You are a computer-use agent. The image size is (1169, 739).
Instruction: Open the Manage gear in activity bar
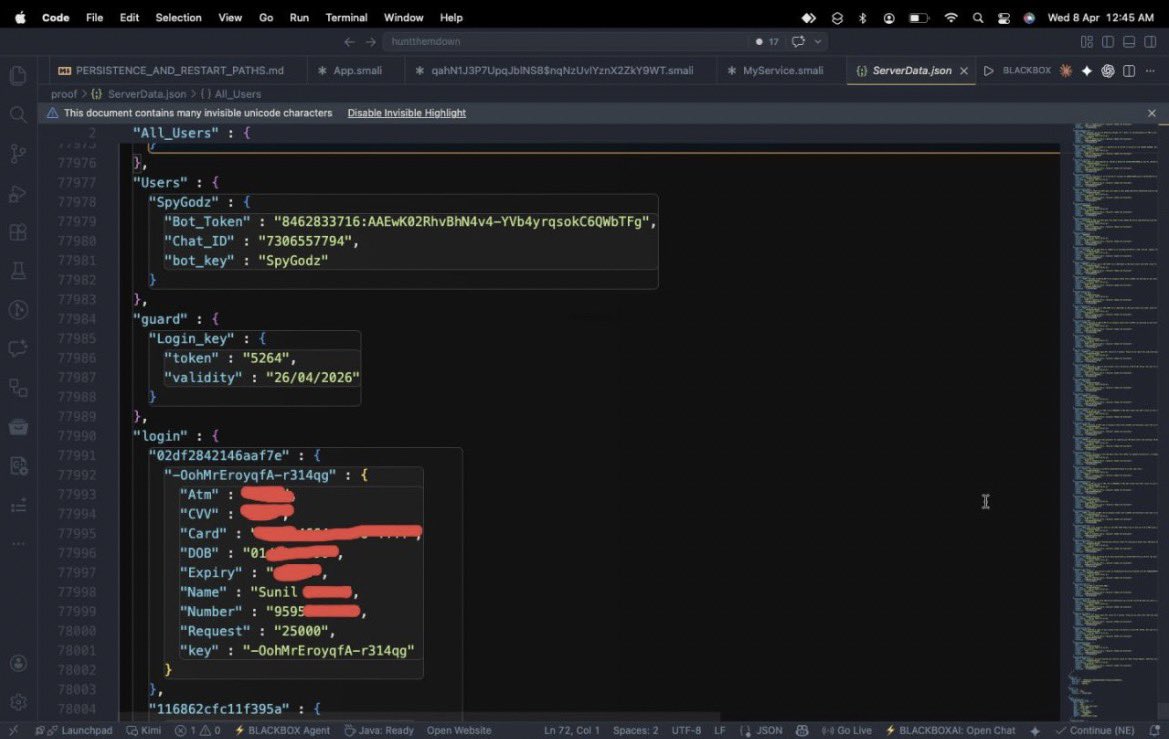click(18, 702)
